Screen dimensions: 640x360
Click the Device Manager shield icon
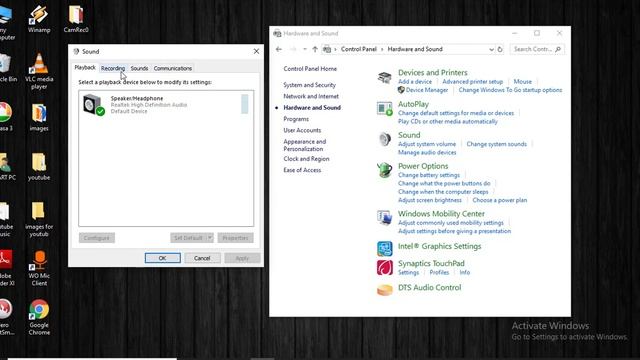pos(401,90)
